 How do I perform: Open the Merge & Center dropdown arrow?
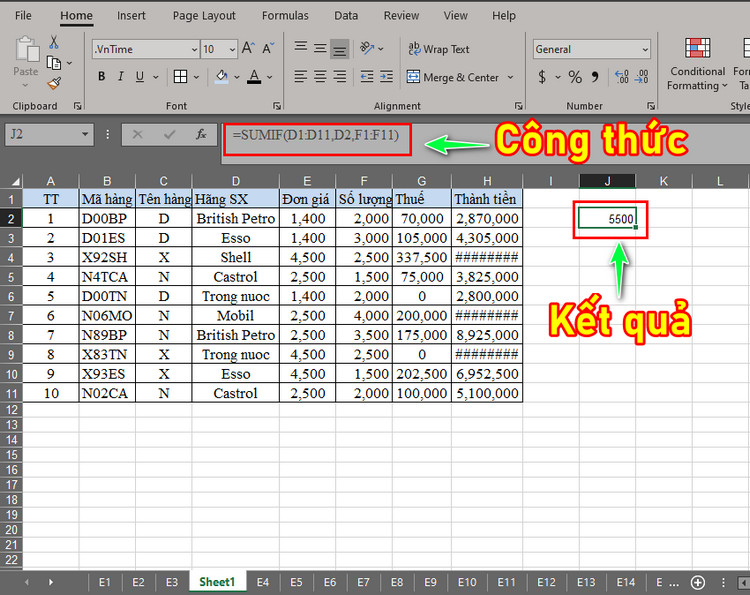(x=510, y=77)
